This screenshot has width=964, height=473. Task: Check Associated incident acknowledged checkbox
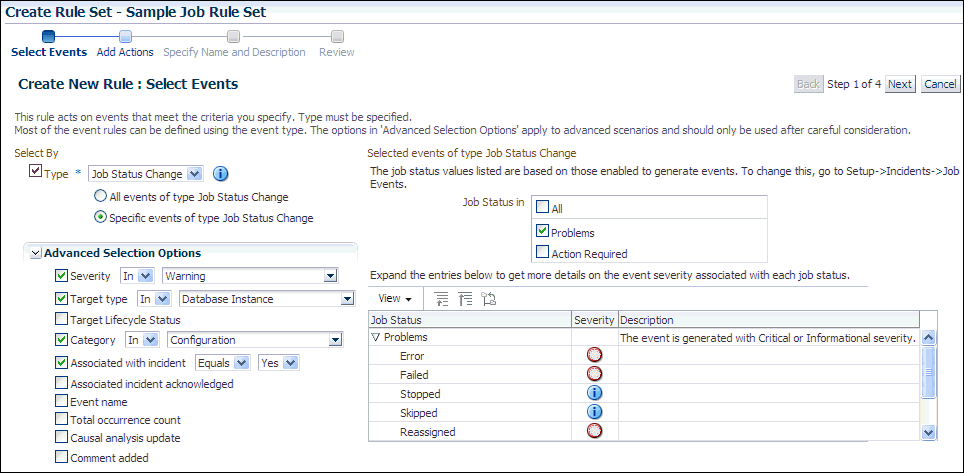[x=61, y=383]
